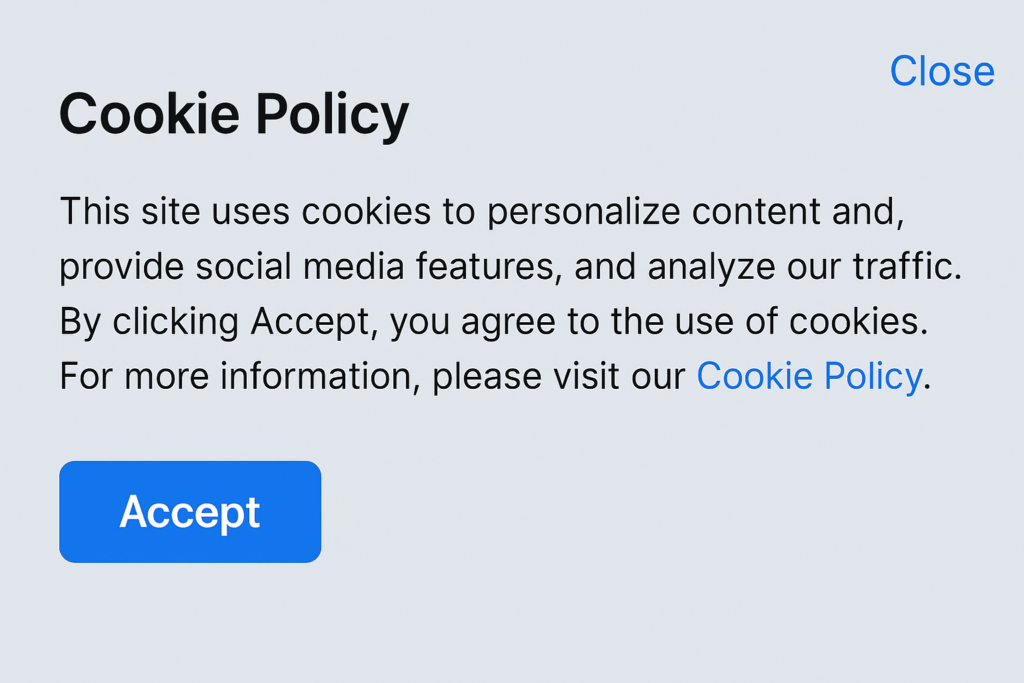Open the Cookie Policy hyperlink in the paragraph
This screenshot has height=683, width=1024.
pyautogui.click(x=808, y=377)
